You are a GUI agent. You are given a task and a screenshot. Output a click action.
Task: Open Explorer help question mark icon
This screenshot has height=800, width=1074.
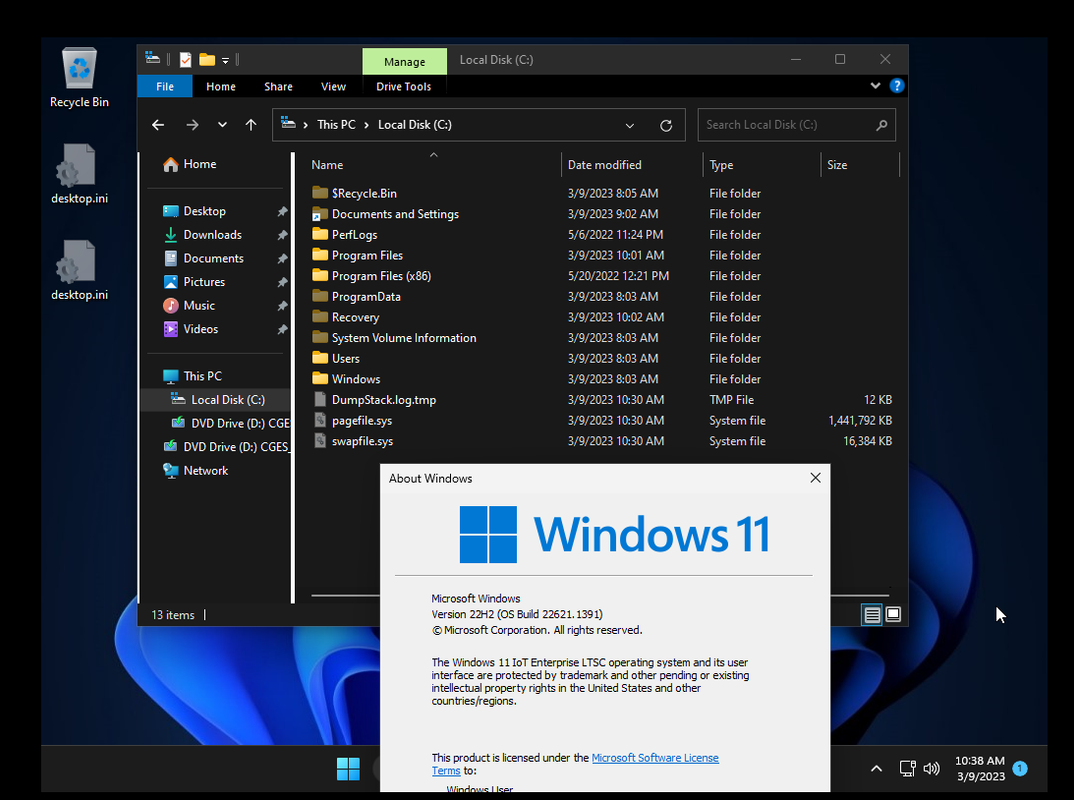click(x=897, y=86)
